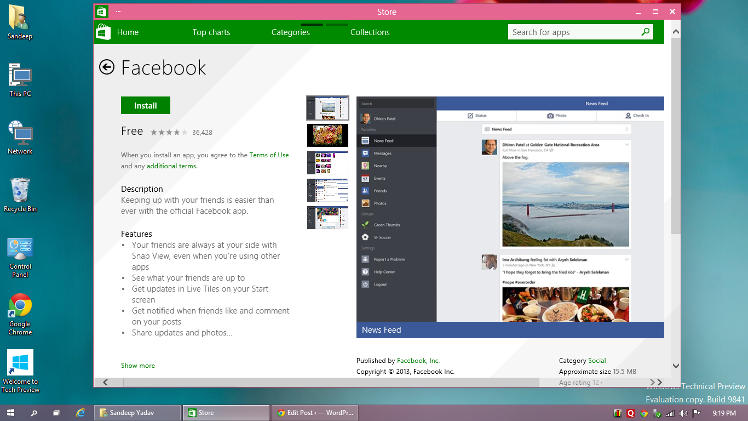Select the fourth screenshot thumbnail
Viewport: 748px width, 421px height.
pos(327,190)
